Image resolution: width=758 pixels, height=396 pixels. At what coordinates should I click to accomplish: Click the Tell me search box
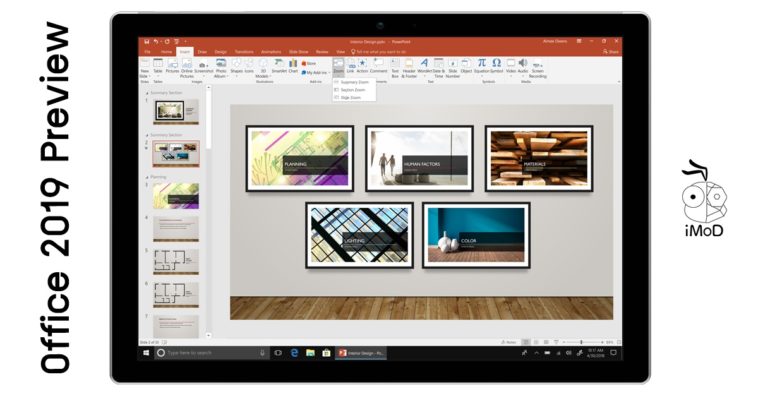pyautogui.click(x=379, y=52)
